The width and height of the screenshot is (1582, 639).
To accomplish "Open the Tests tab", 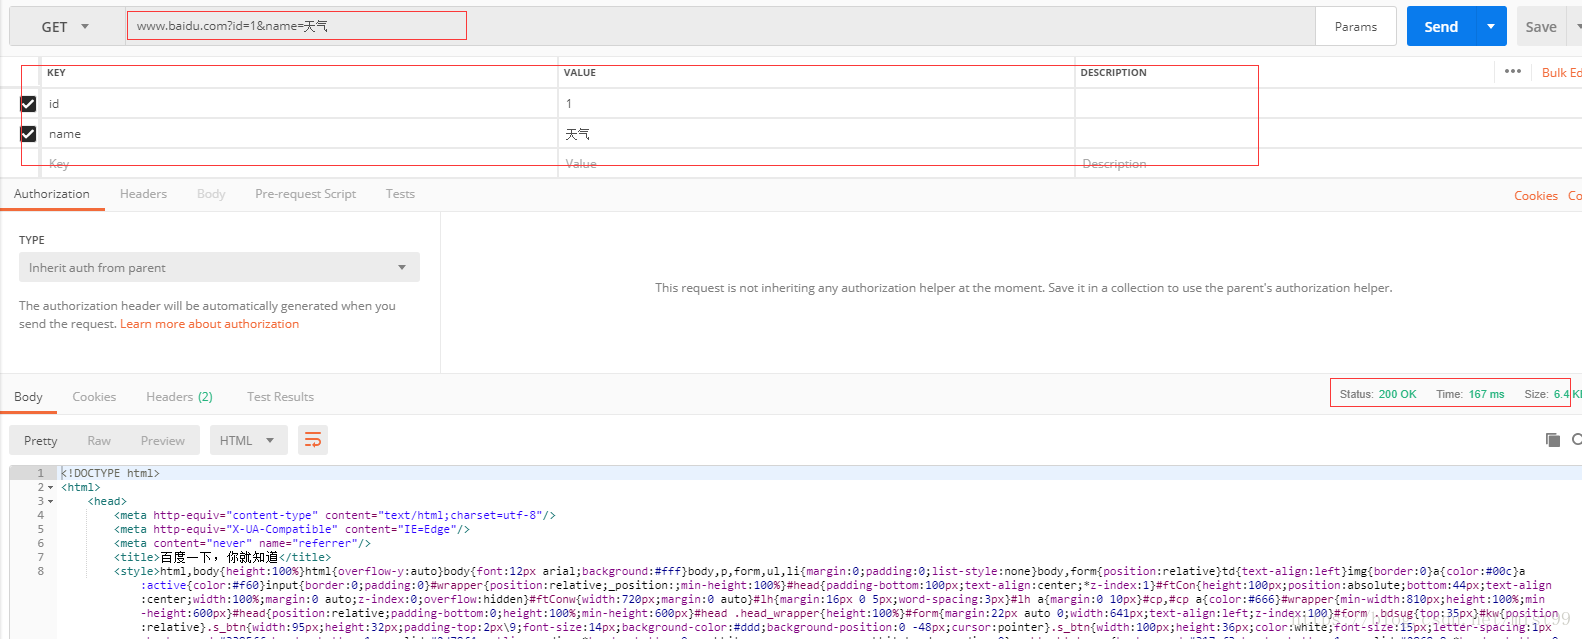I will point(400,194).
